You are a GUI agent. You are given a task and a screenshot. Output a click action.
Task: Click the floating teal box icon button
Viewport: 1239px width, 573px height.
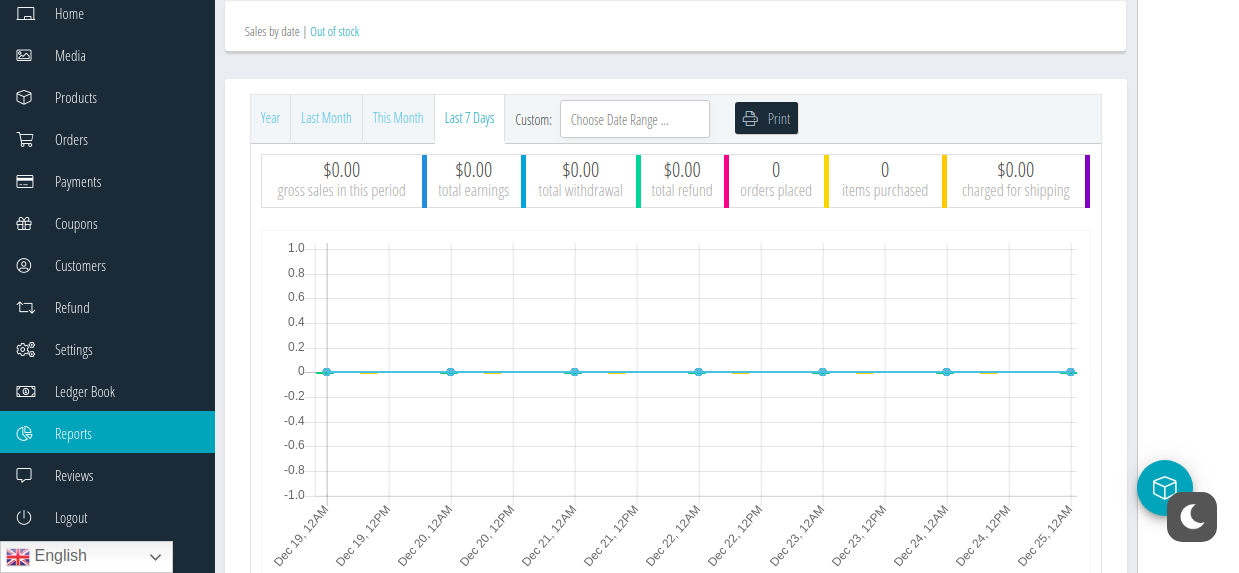pyautogui.click(x=1165, y=488)
